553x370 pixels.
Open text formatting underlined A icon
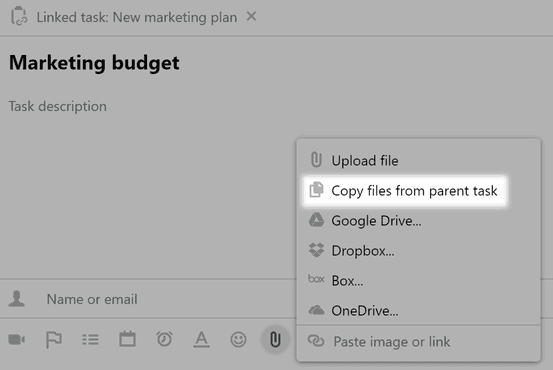[x=201, y=340]
